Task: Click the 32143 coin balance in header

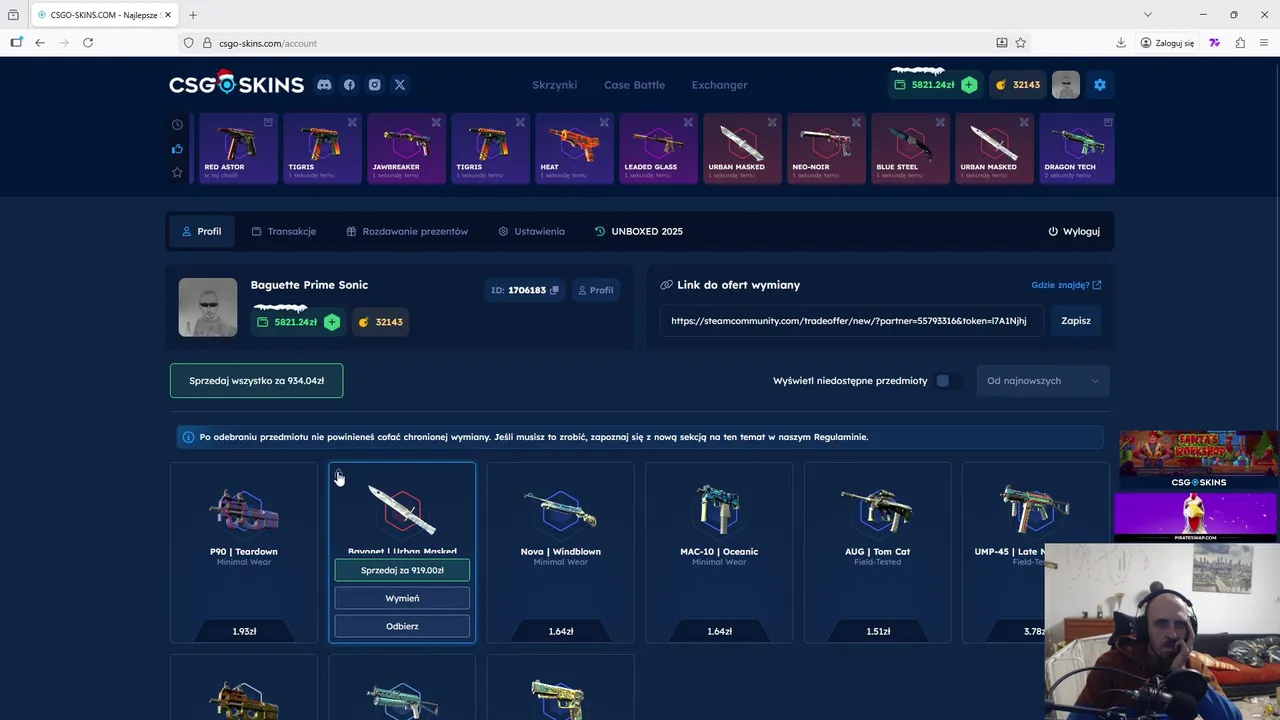Action: [x=1018, y=85]
